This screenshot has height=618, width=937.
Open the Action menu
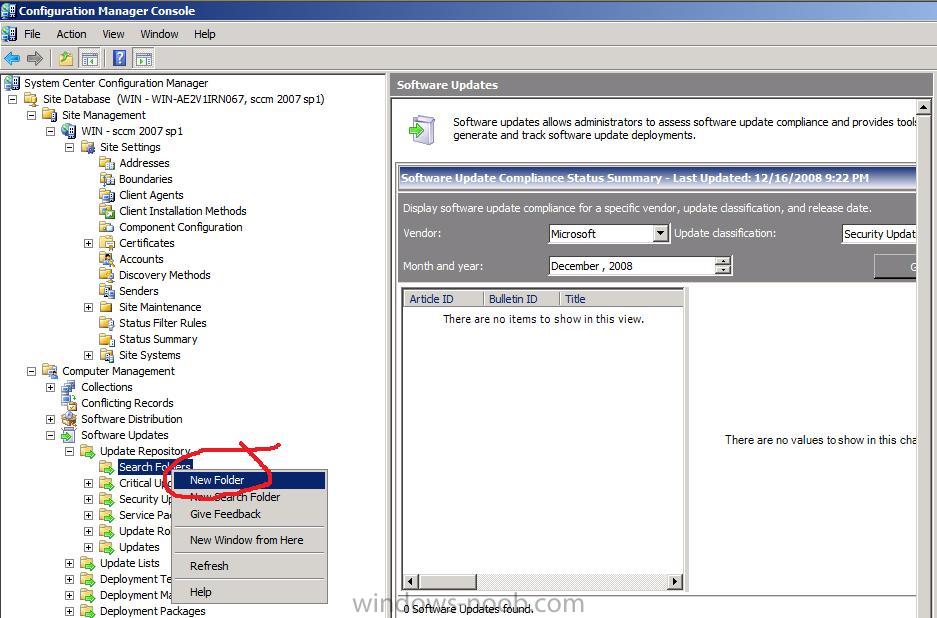[71, 34]
